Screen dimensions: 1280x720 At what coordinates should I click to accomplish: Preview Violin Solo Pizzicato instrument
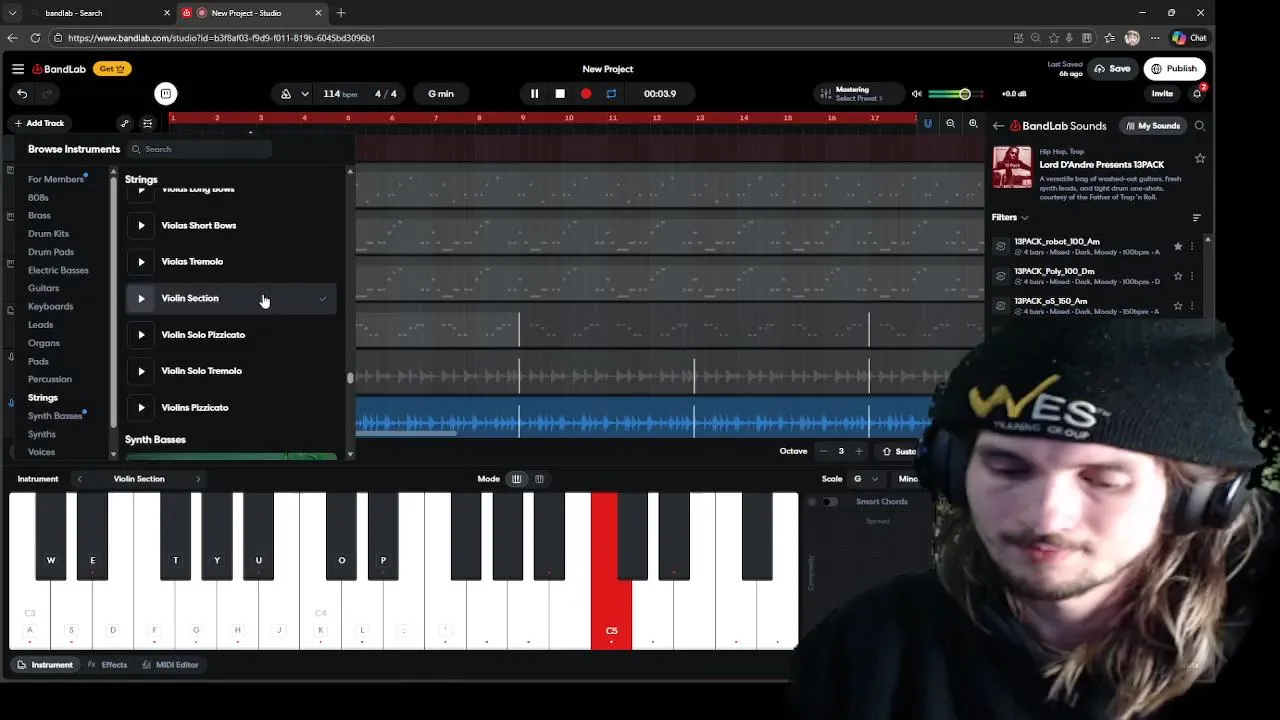click(x=141, y=335)
